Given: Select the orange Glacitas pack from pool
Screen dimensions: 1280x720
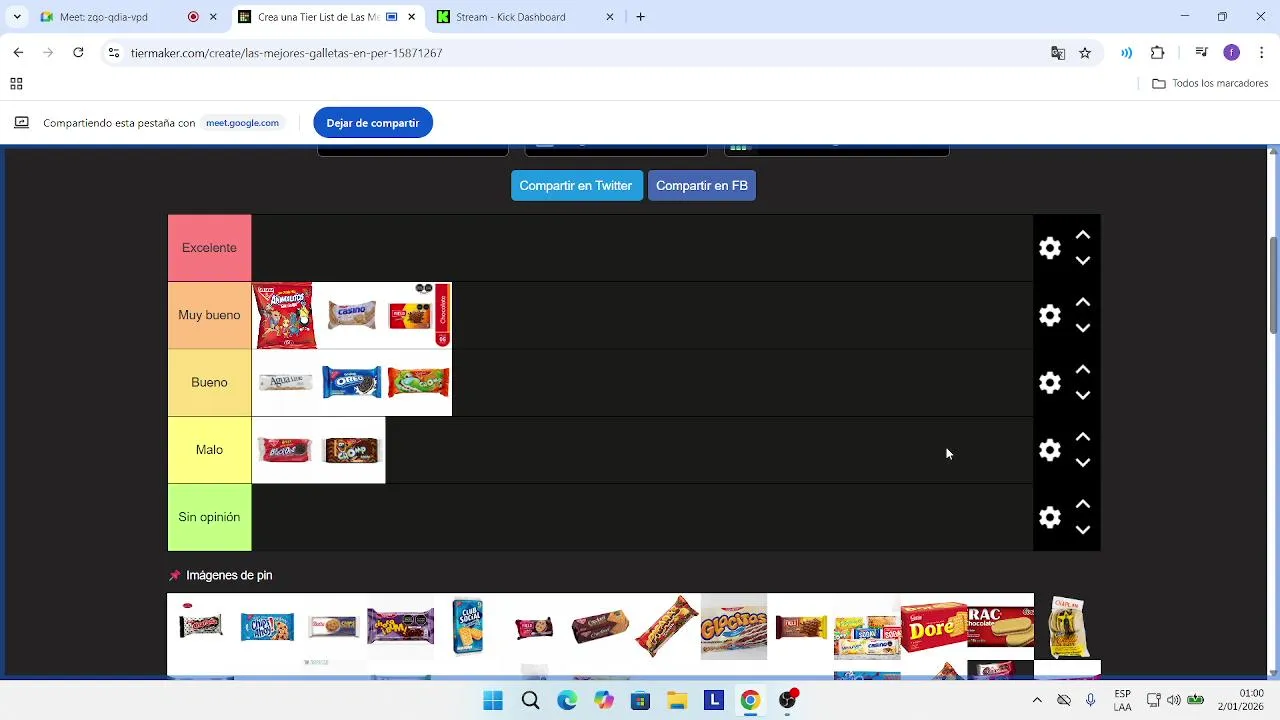Looking at the screenshot, I should pos(734,627).
